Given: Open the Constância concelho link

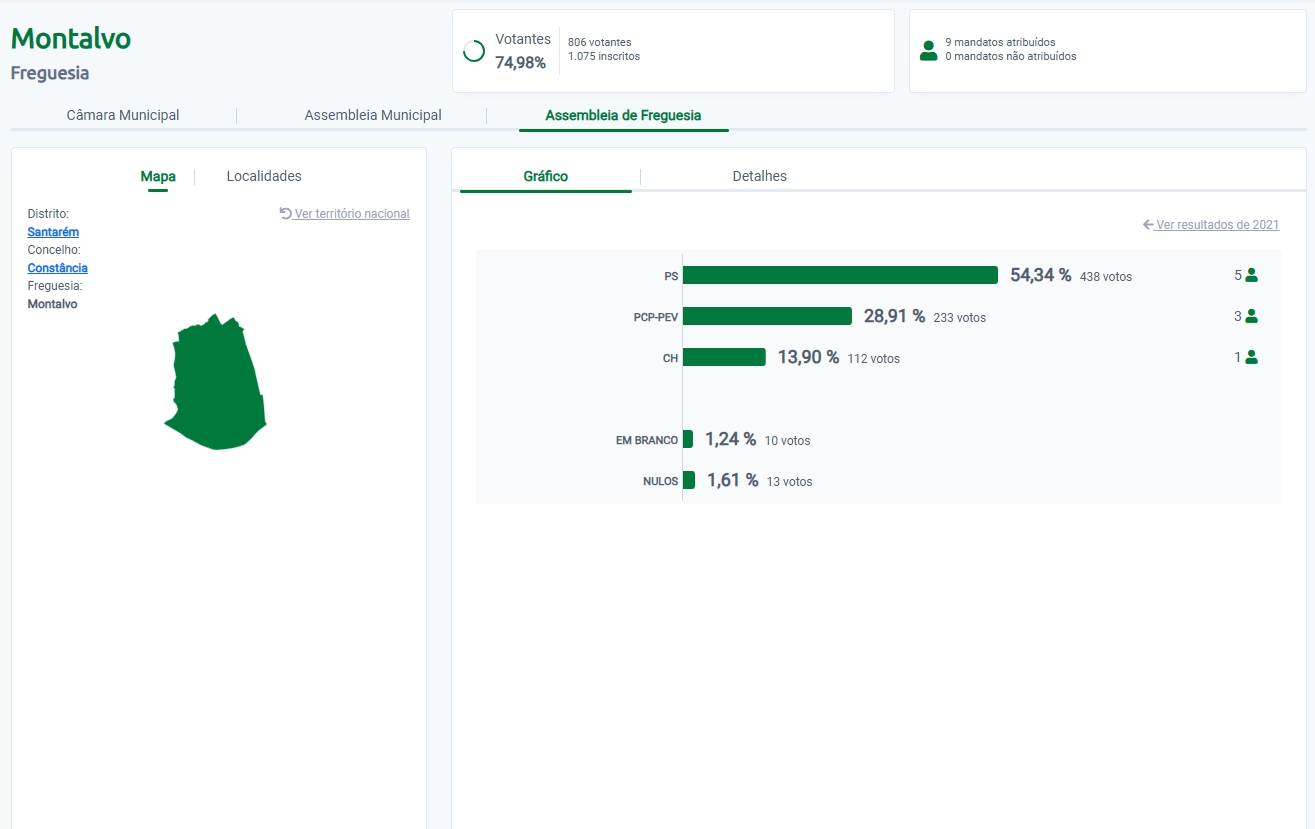Looking at the screenshot, I should pyautogui.click(x=57, y=268).
